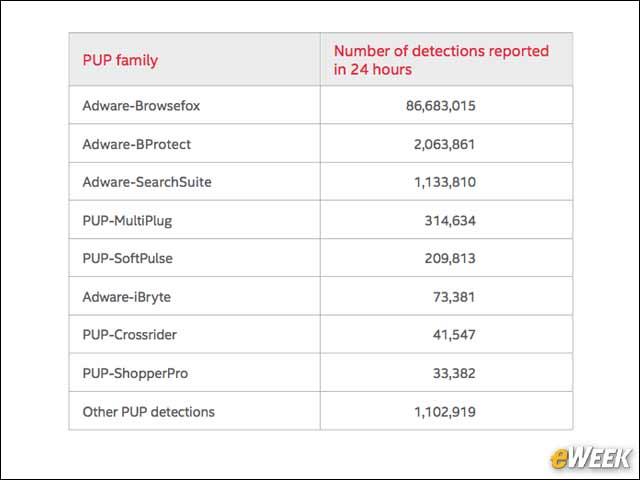Screen dimensions: 640x480
Task: Select the 33,382 detections cell
Action: click(454, 373)
